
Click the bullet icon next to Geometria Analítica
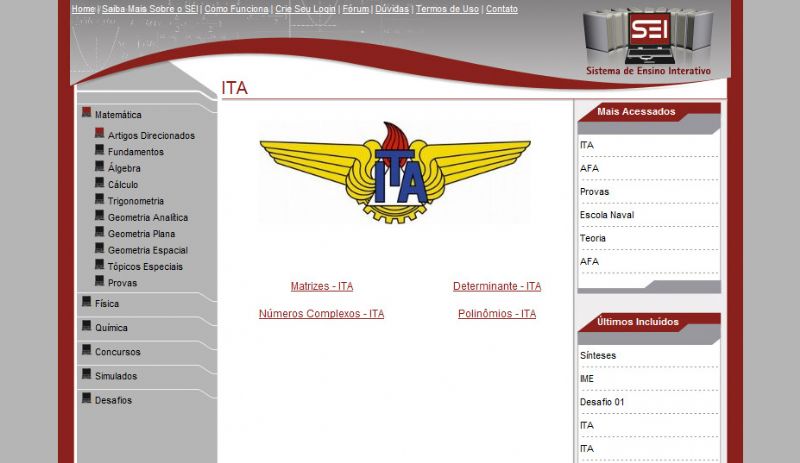(99, 215)
